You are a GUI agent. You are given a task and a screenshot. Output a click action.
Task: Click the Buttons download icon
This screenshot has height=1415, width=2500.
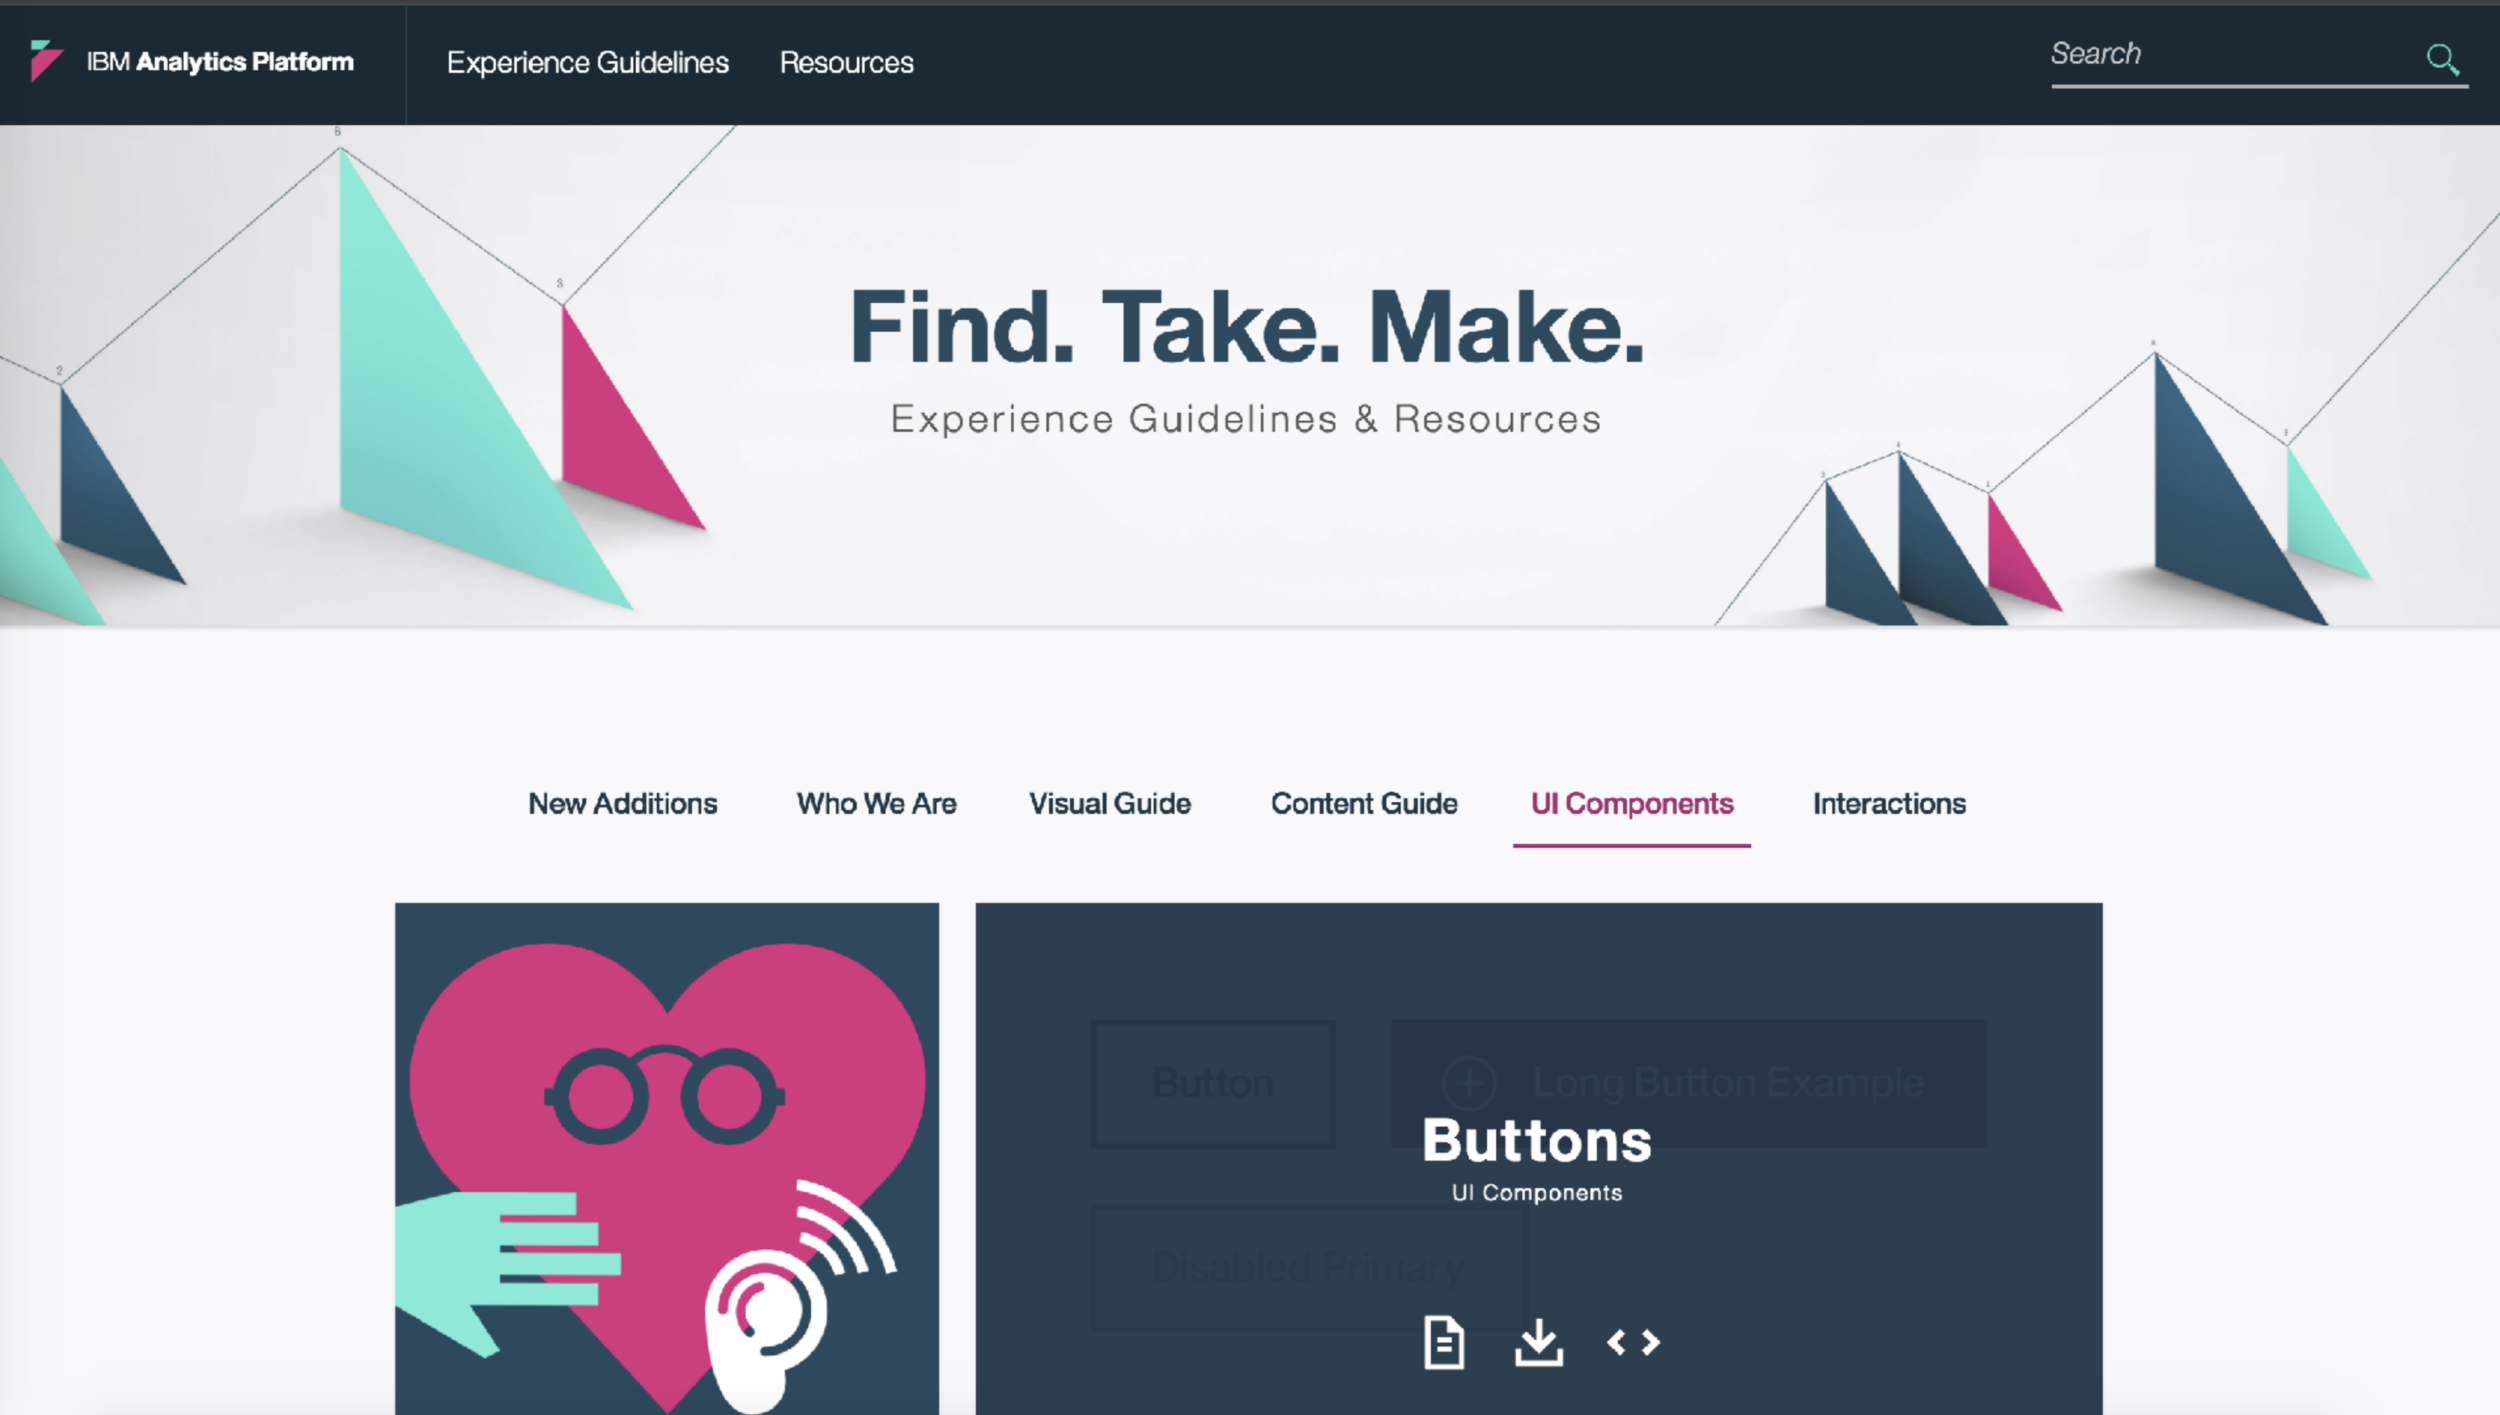coord(1538,1342)
